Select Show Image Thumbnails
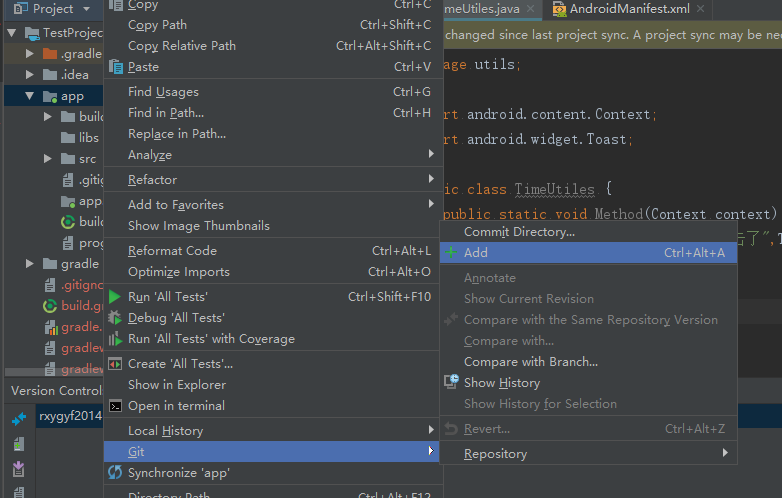This screenshot has height=498, width=782. click(273, 226)
